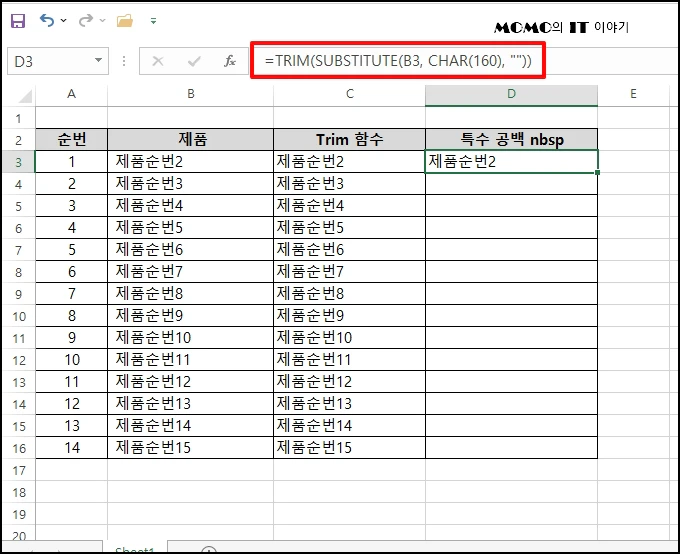Select cell C11 containing 제품순번10
This screenshot has width=680, height=554.
350,338
